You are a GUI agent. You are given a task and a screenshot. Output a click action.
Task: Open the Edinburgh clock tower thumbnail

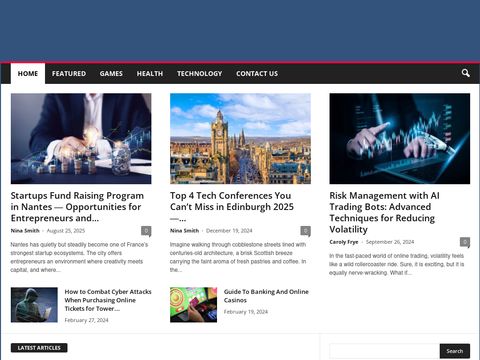240,139
